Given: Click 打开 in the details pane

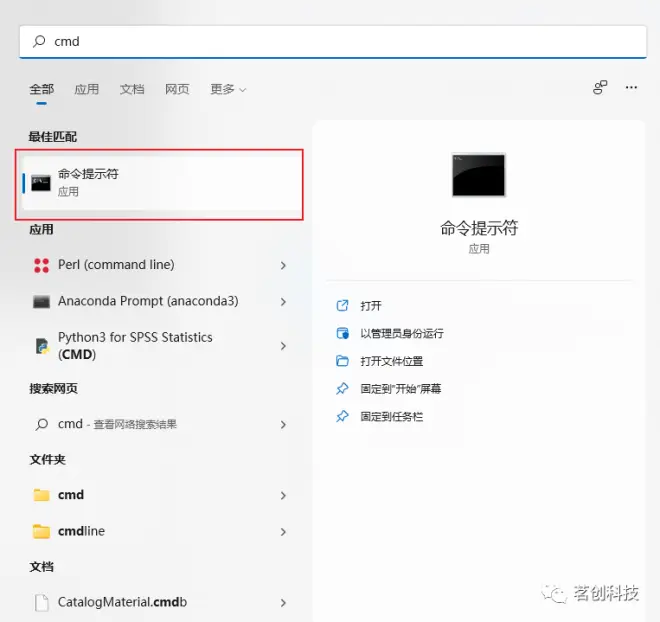Looking at the screenshot, I should (371, 306).
